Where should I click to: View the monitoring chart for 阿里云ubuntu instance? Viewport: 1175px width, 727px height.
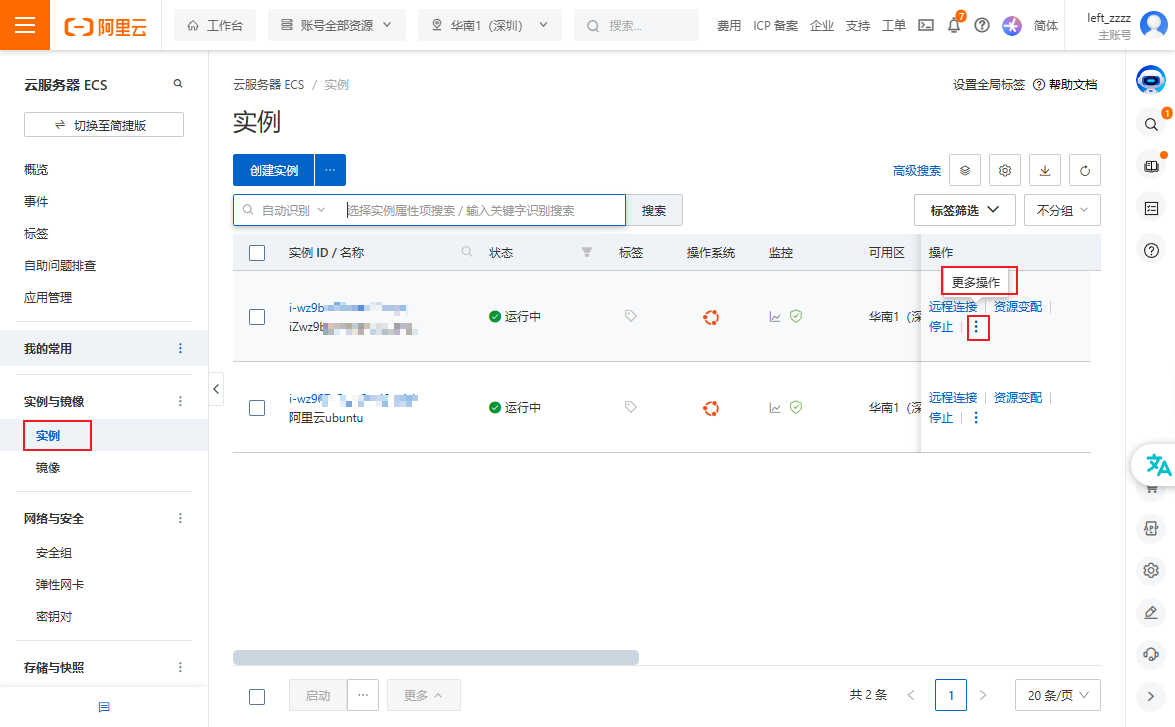pos(775,408)
